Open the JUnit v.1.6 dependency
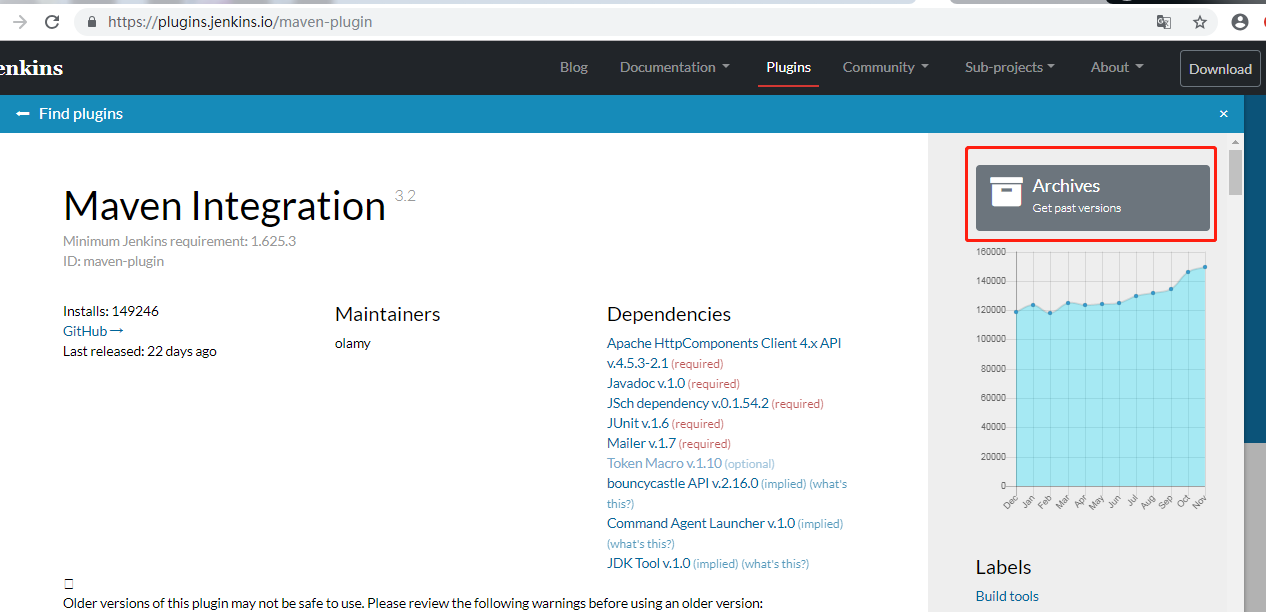The width and height of the screenshot is (1266, 612). tap(638, 423)
